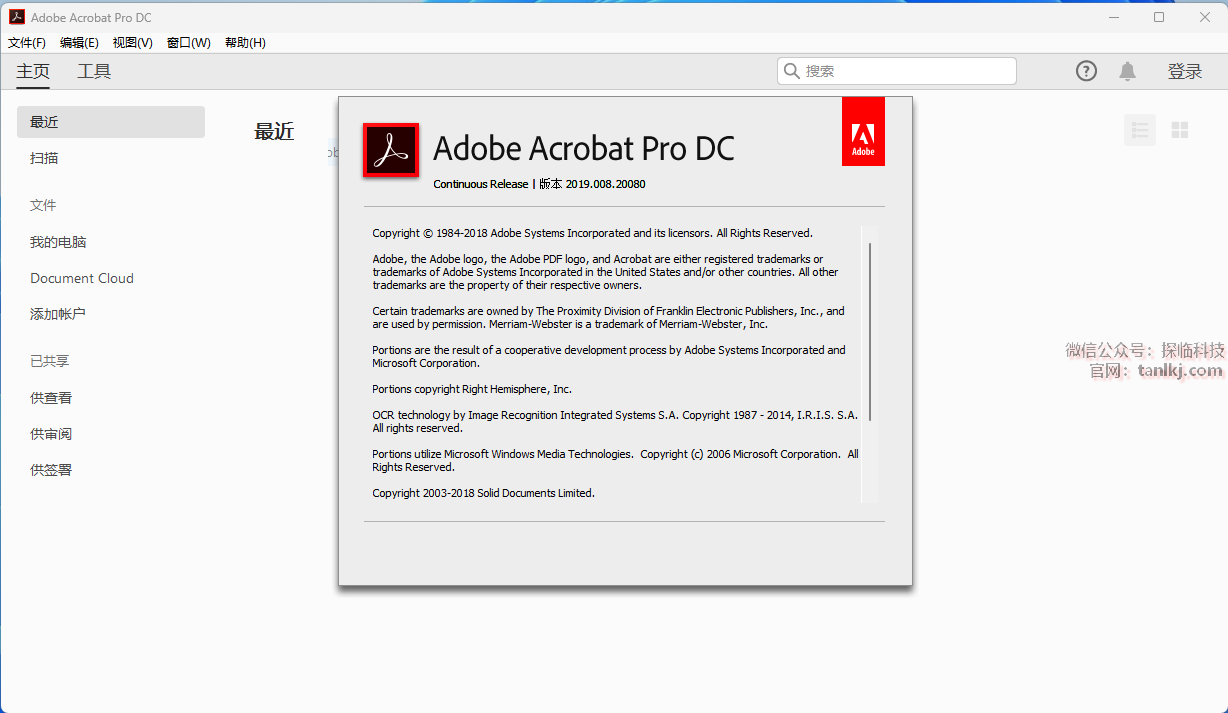
Task: Open the 窗口(W) menu
Action: point(188,42)
